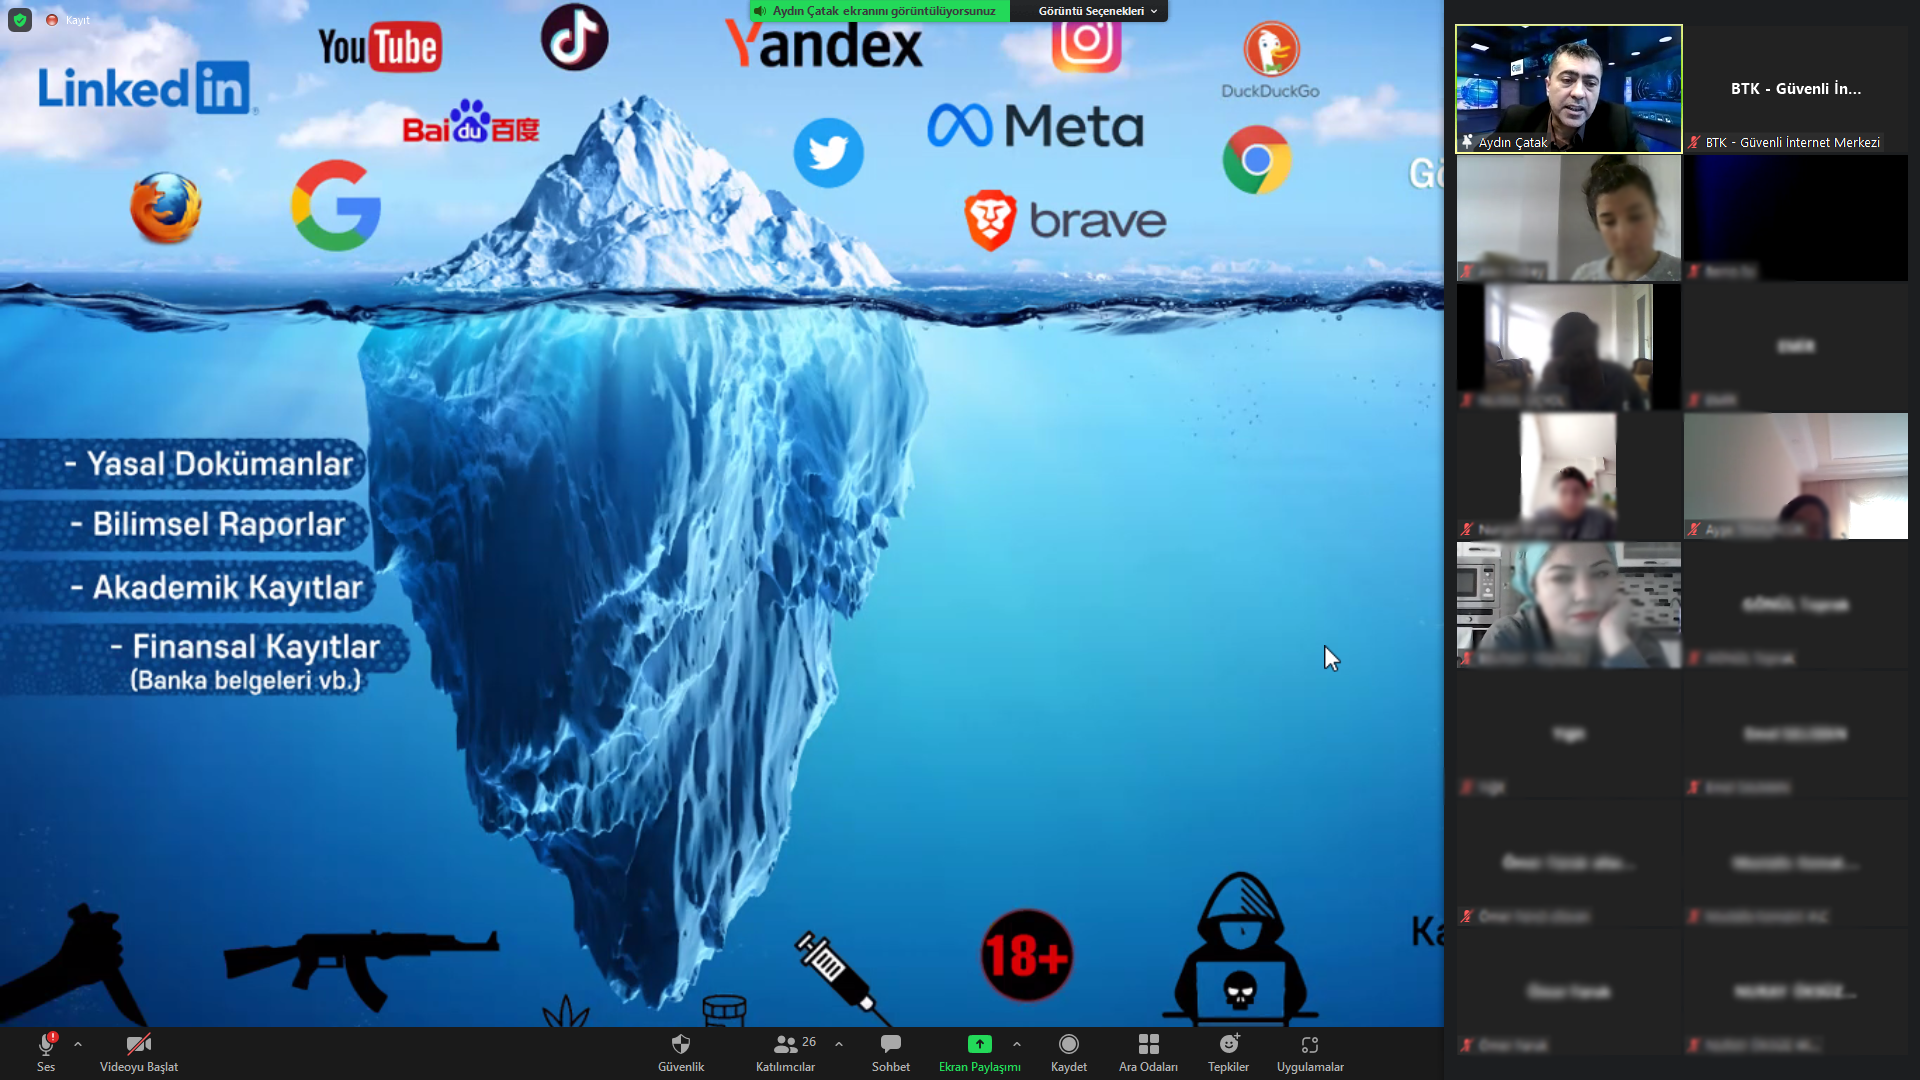Start video with Videoyu Başlat
The height and width of the screenshot is (1080, 1920).
pyautogui.click(x=139, y=1053)
